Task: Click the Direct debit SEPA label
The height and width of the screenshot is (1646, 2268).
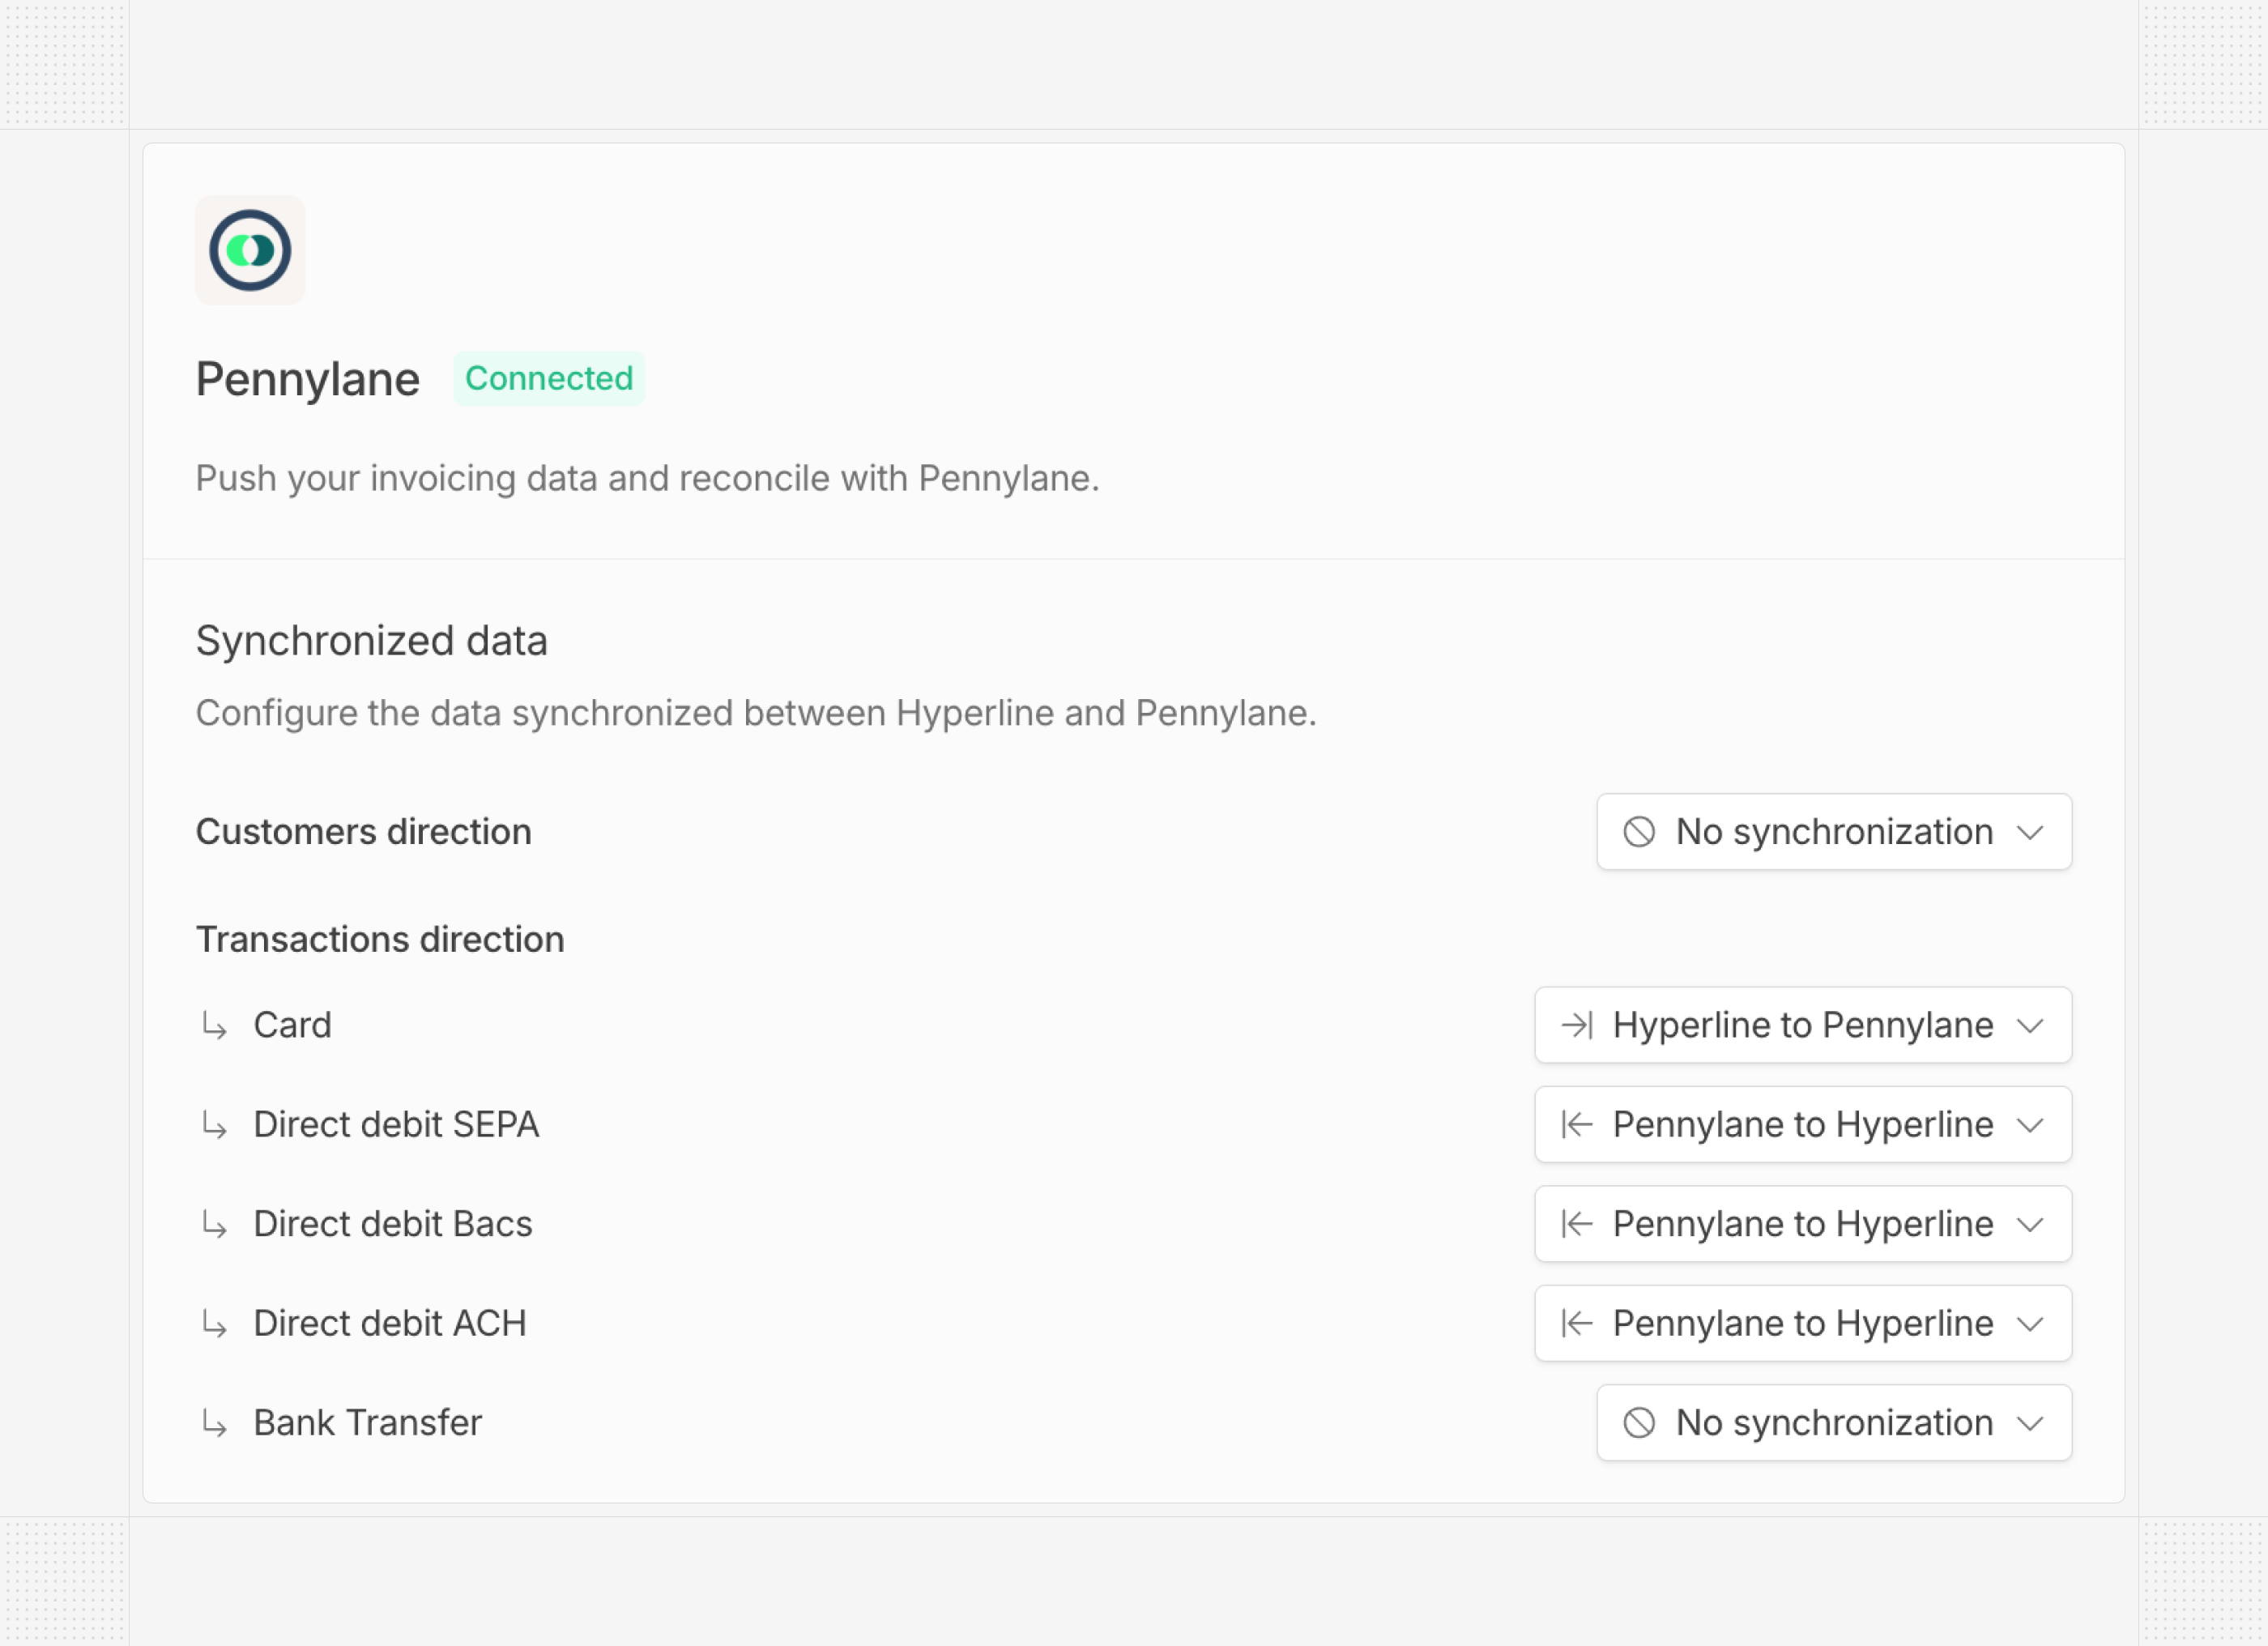Action: tap(396, 1125)
